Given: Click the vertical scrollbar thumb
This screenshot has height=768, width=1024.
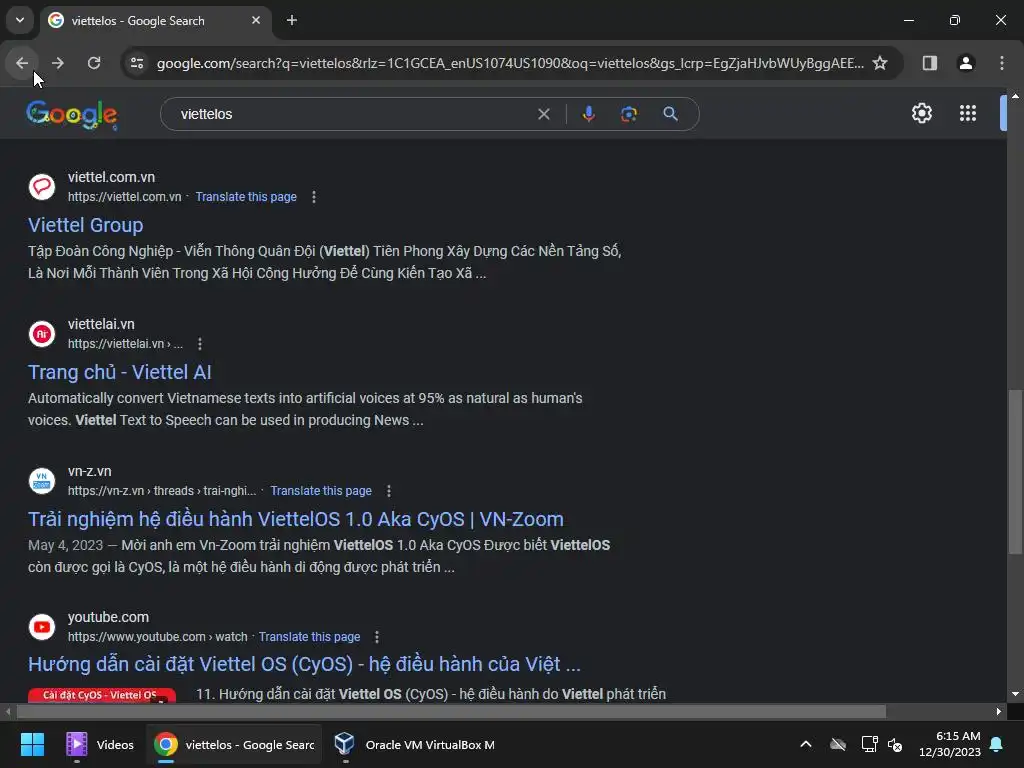Looking at the screenshot, I should [1016, 472].
